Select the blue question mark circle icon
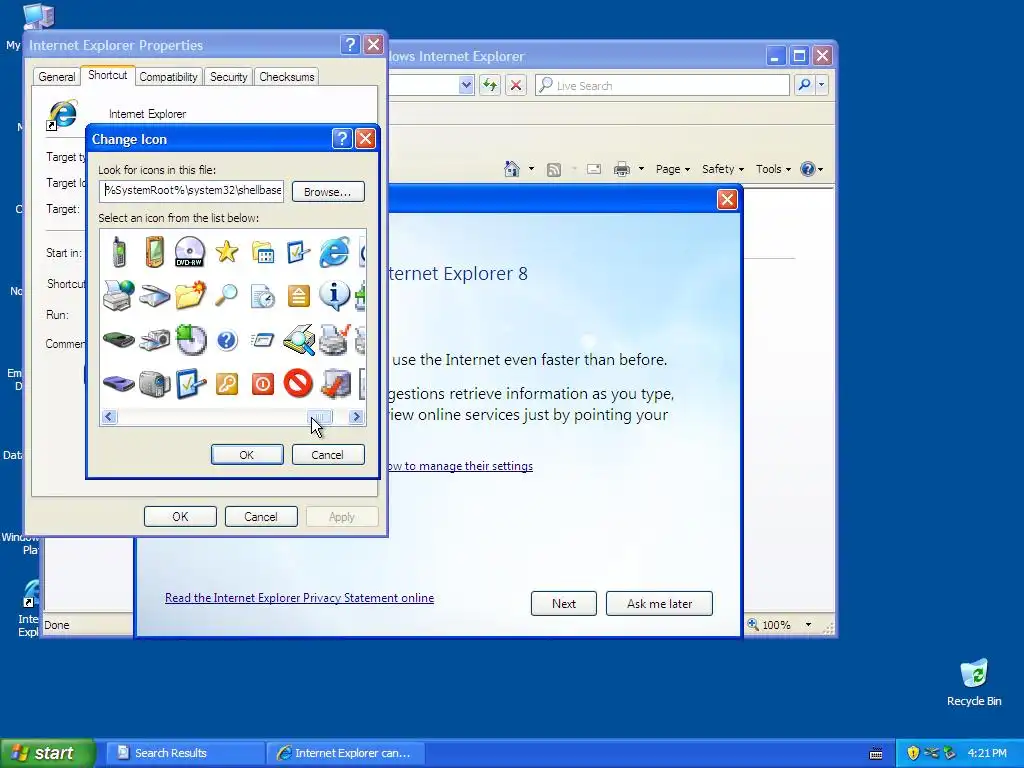Screen dimensions: 1024x768 click(x=227, y=340)
